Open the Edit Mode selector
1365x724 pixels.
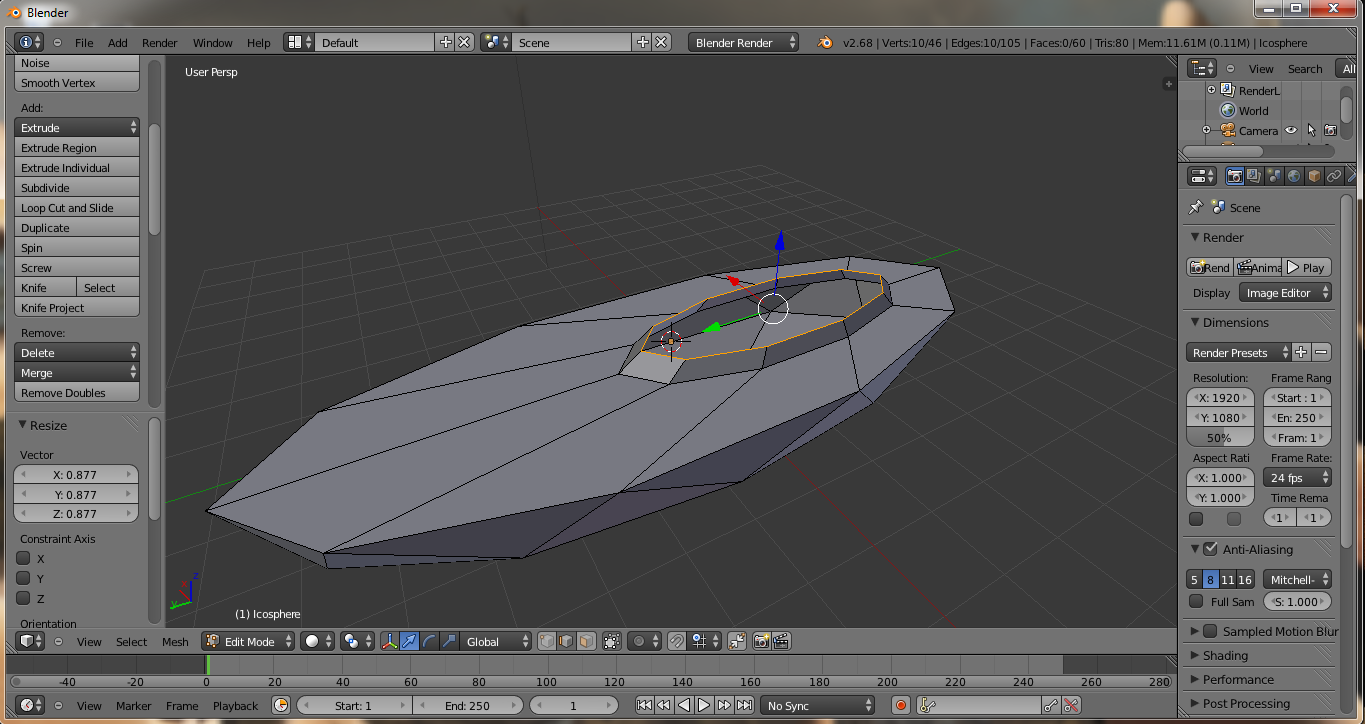pos(249,641)
